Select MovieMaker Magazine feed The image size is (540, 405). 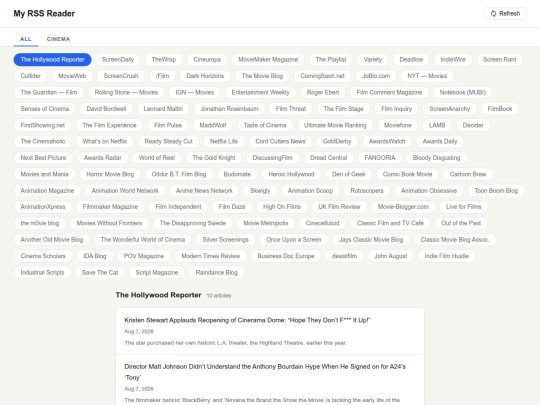click(268, 60)
